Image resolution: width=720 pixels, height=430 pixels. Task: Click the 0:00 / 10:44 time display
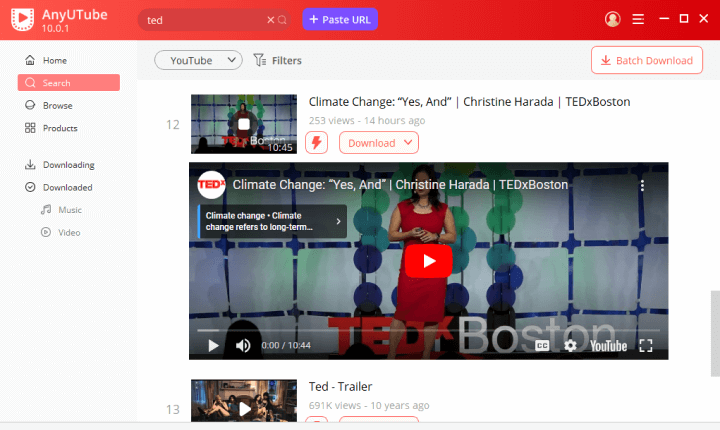click(286, 345)
